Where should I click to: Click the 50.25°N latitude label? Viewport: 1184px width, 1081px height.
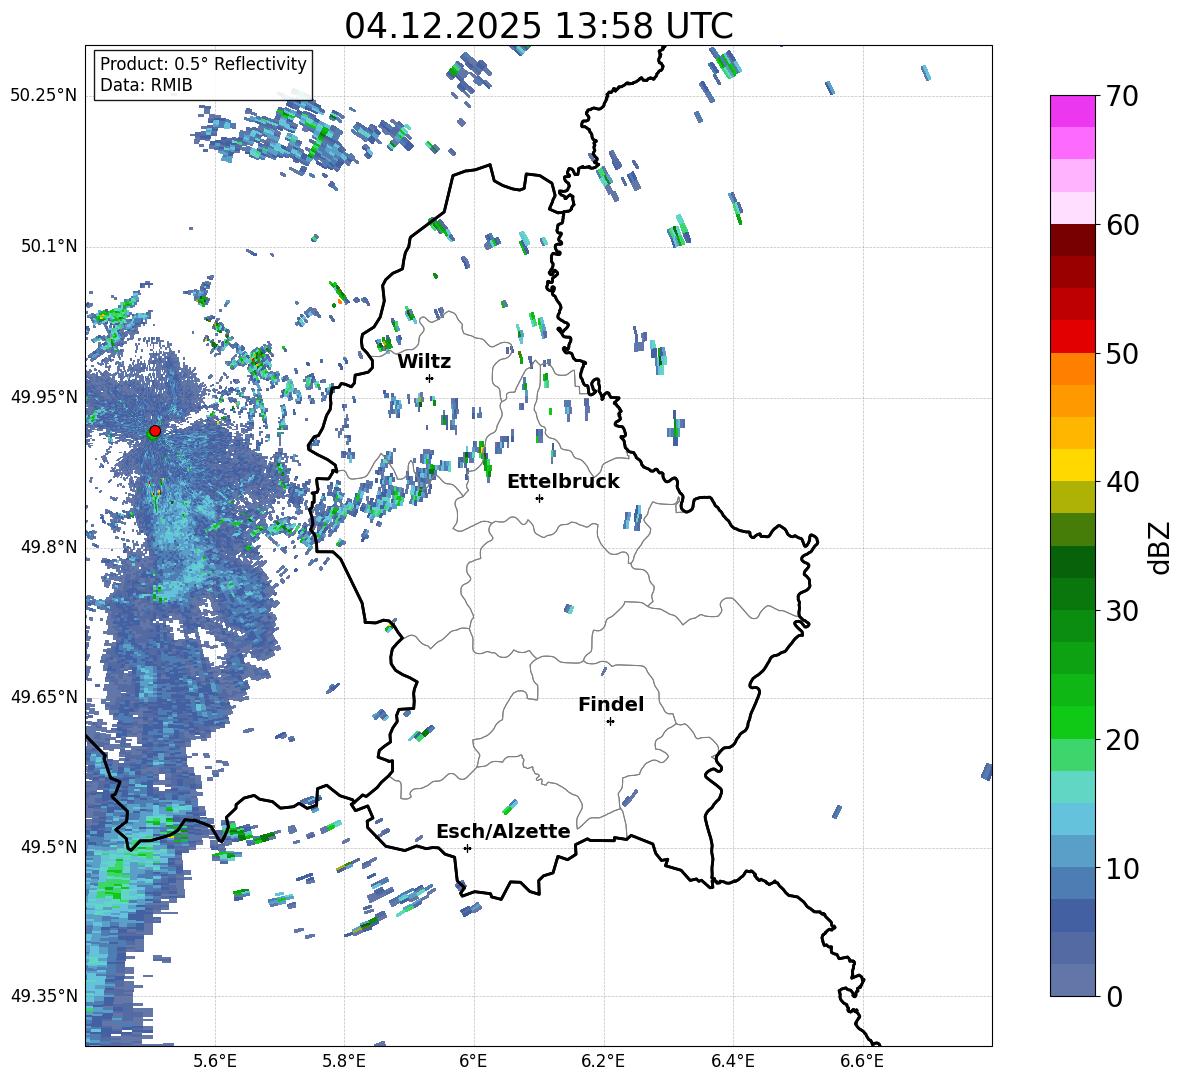[44, 96]
